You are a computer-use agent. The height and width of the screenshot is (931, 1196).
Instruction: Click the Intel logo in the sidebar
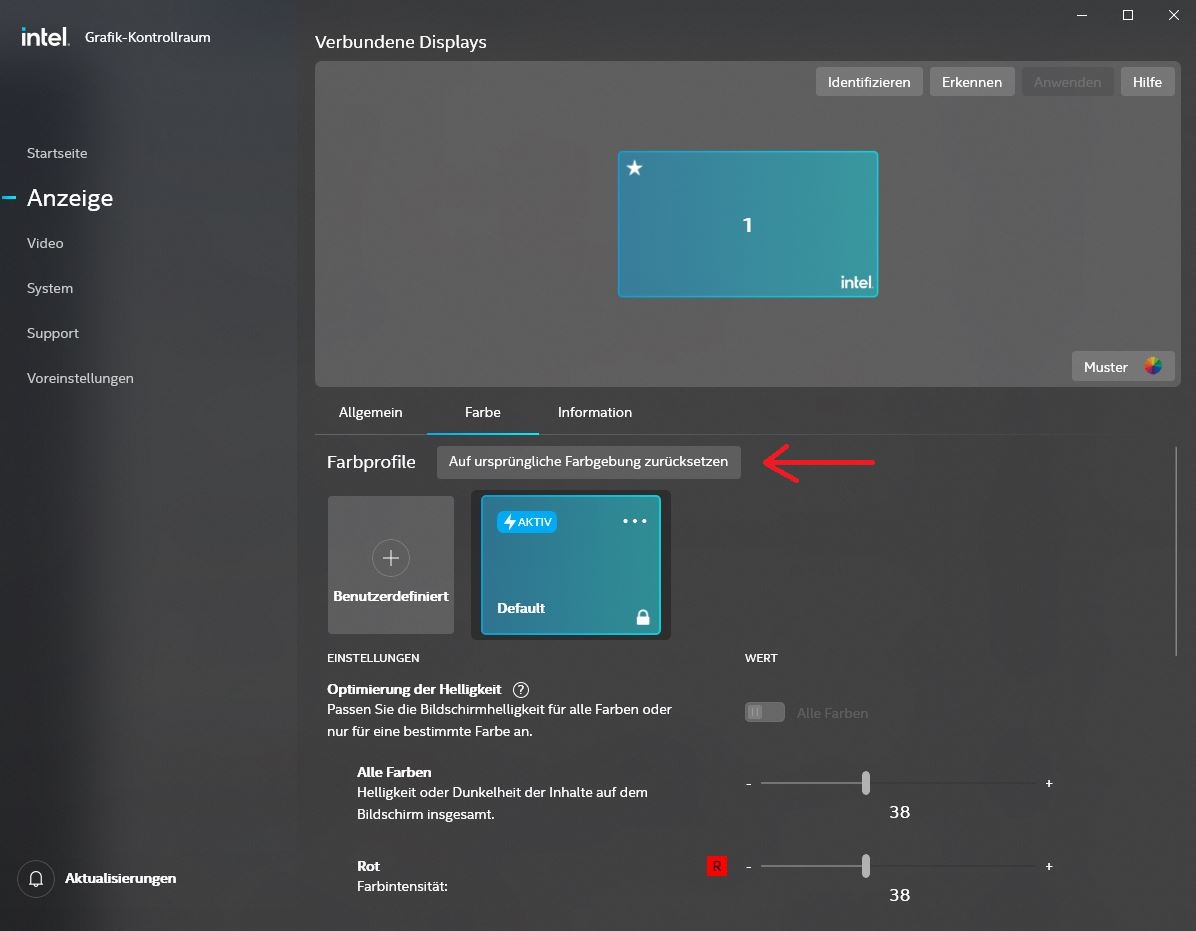pos(45,37)
